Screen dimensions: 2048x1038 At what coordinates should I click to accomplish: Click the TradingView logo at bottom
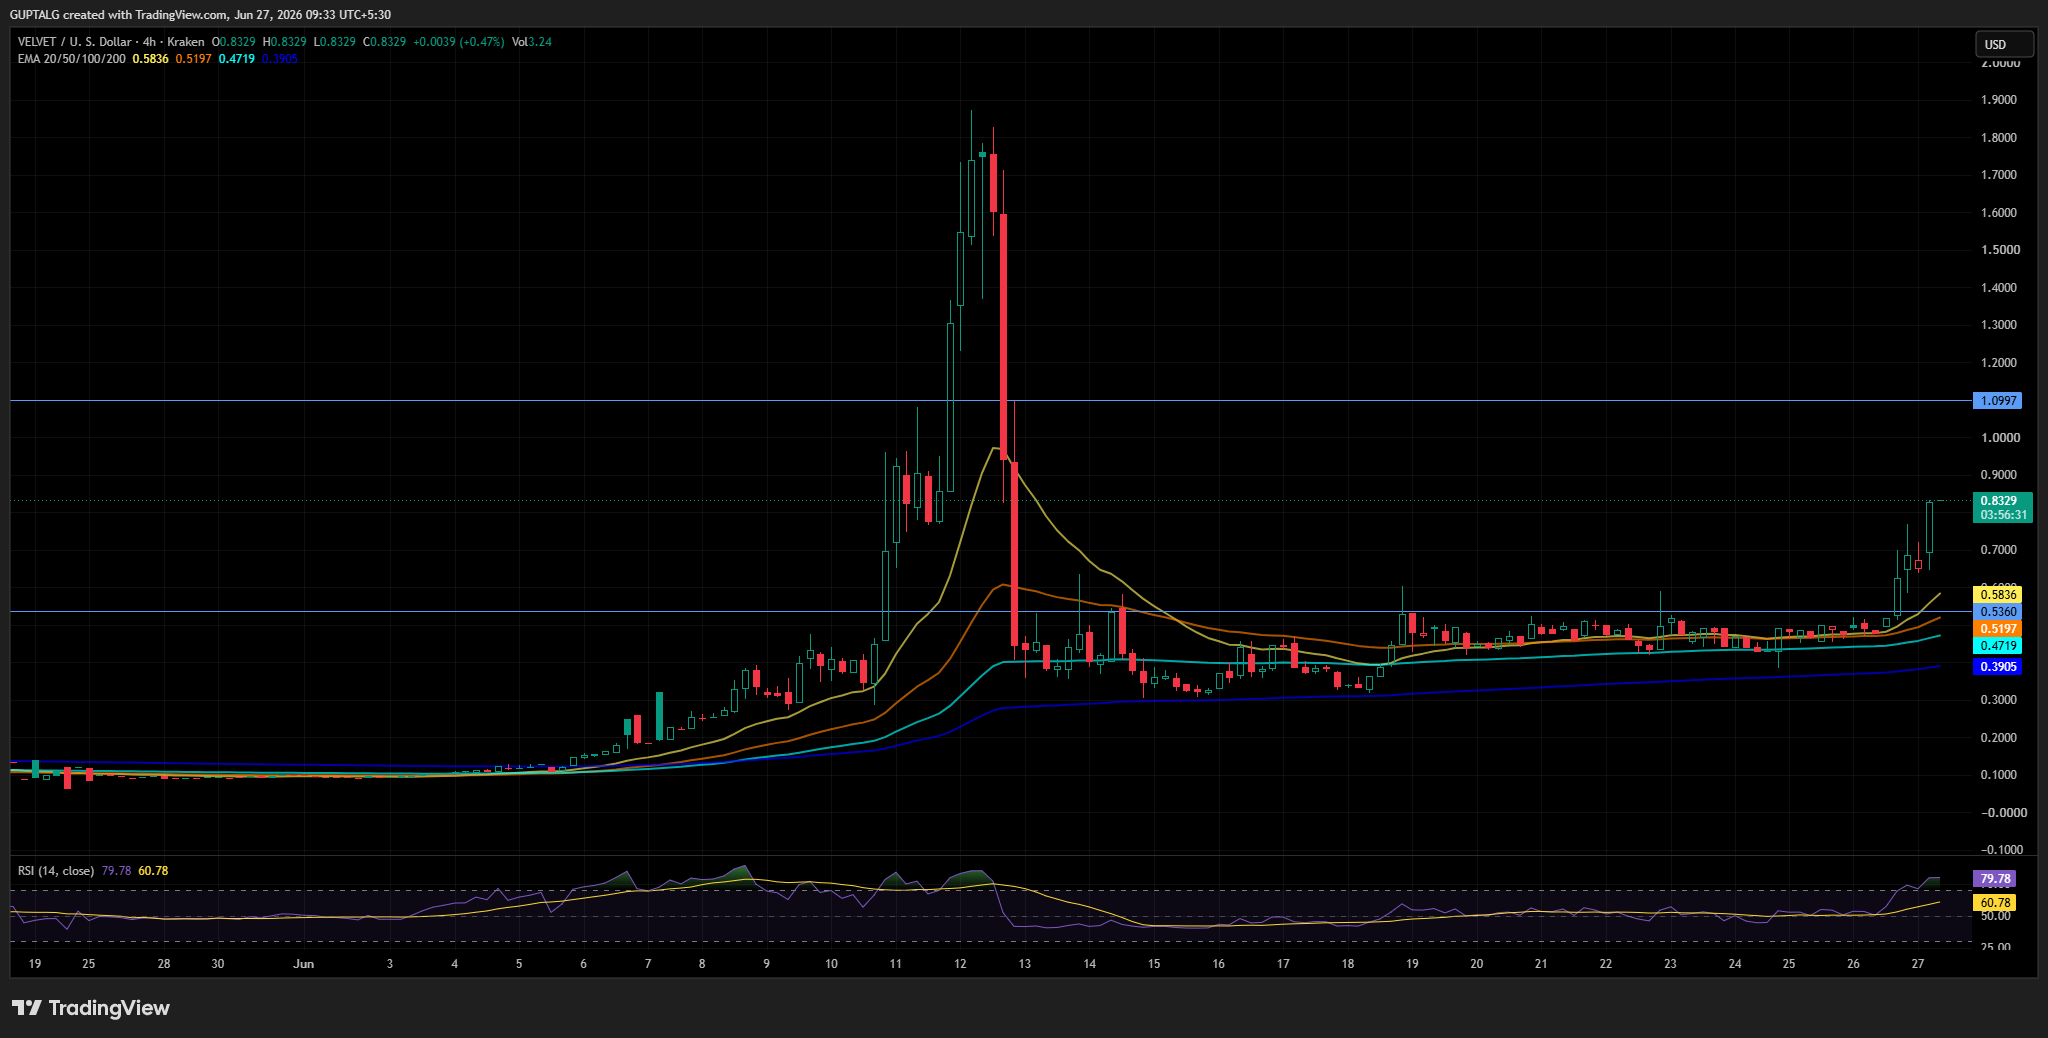click(91, 1008)
